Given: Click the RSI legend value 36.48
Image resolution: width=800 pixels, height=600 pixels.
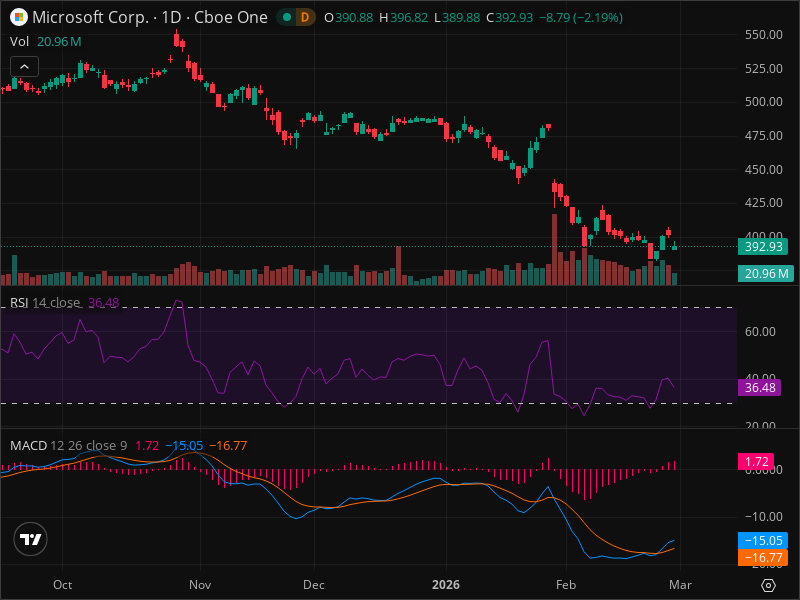Looking at the screenshot, I should (104, 303).
